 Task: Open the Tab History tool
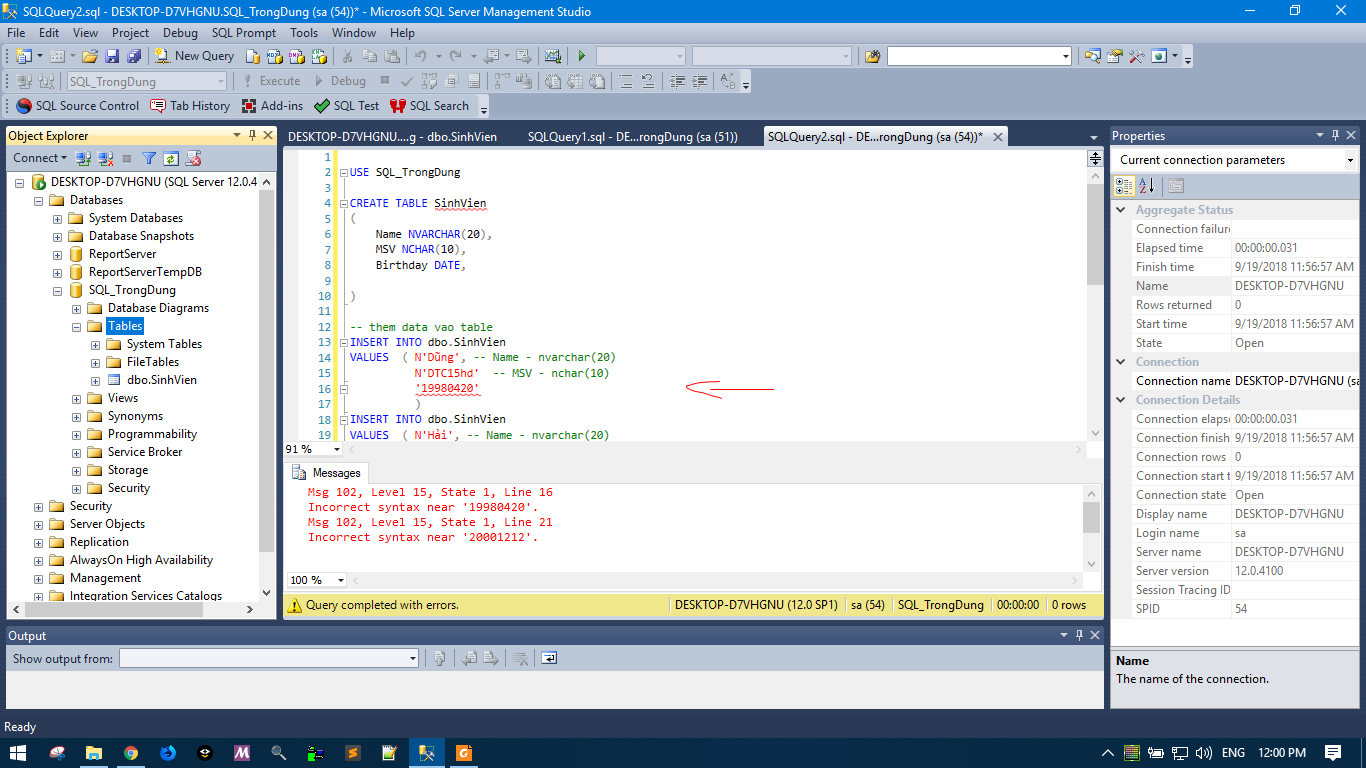click(190, 106)
